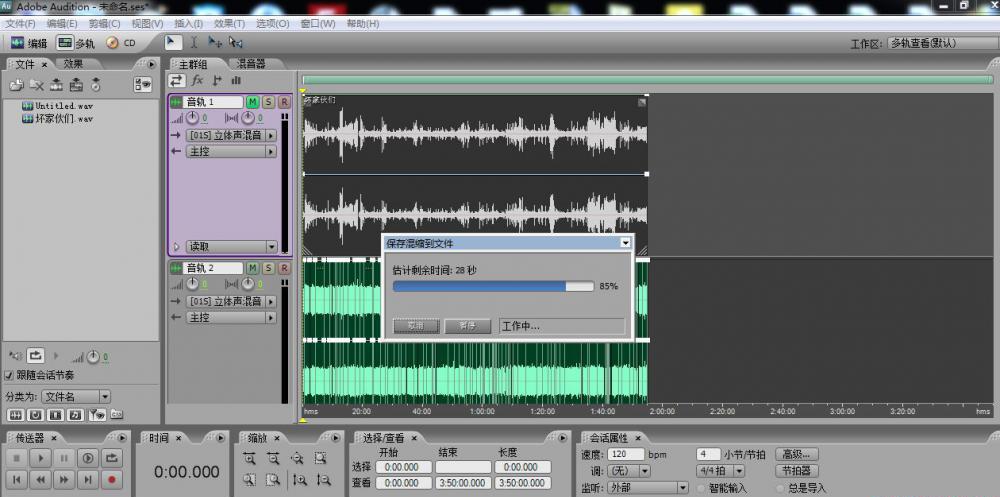Switch to Edit view (编辑) button
Viewport: 1000px width, 497px height.
[x=29, y=43]
